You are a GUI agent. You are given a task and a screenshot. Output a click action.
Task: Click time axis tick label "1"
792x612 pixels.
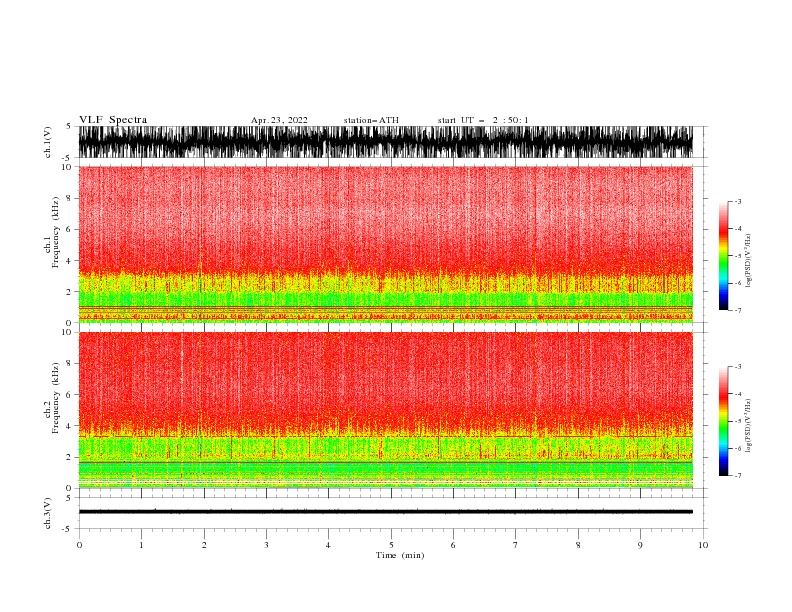141,545
